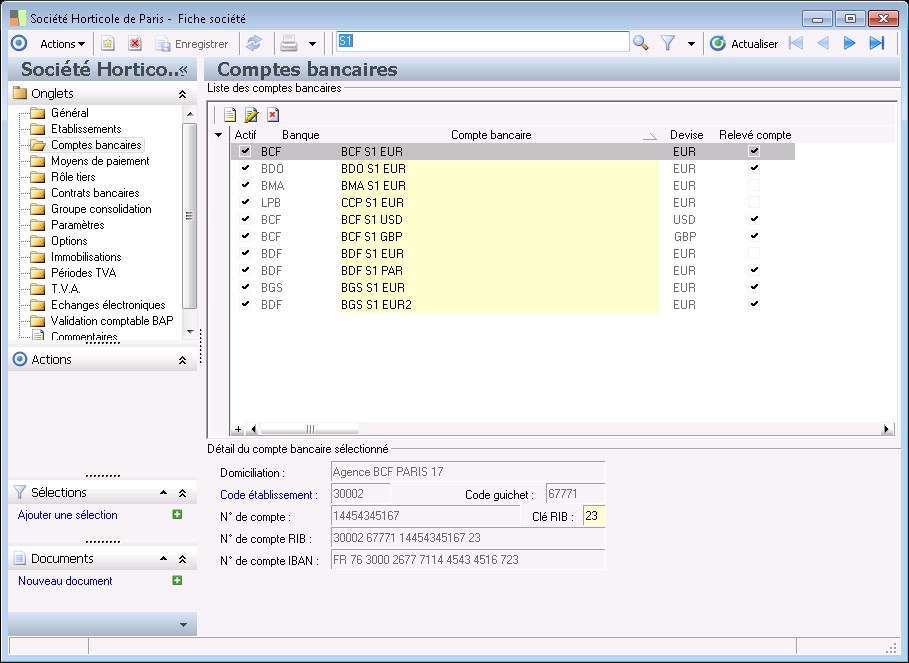Select the Contrats bancaires item

coord(95,193)
